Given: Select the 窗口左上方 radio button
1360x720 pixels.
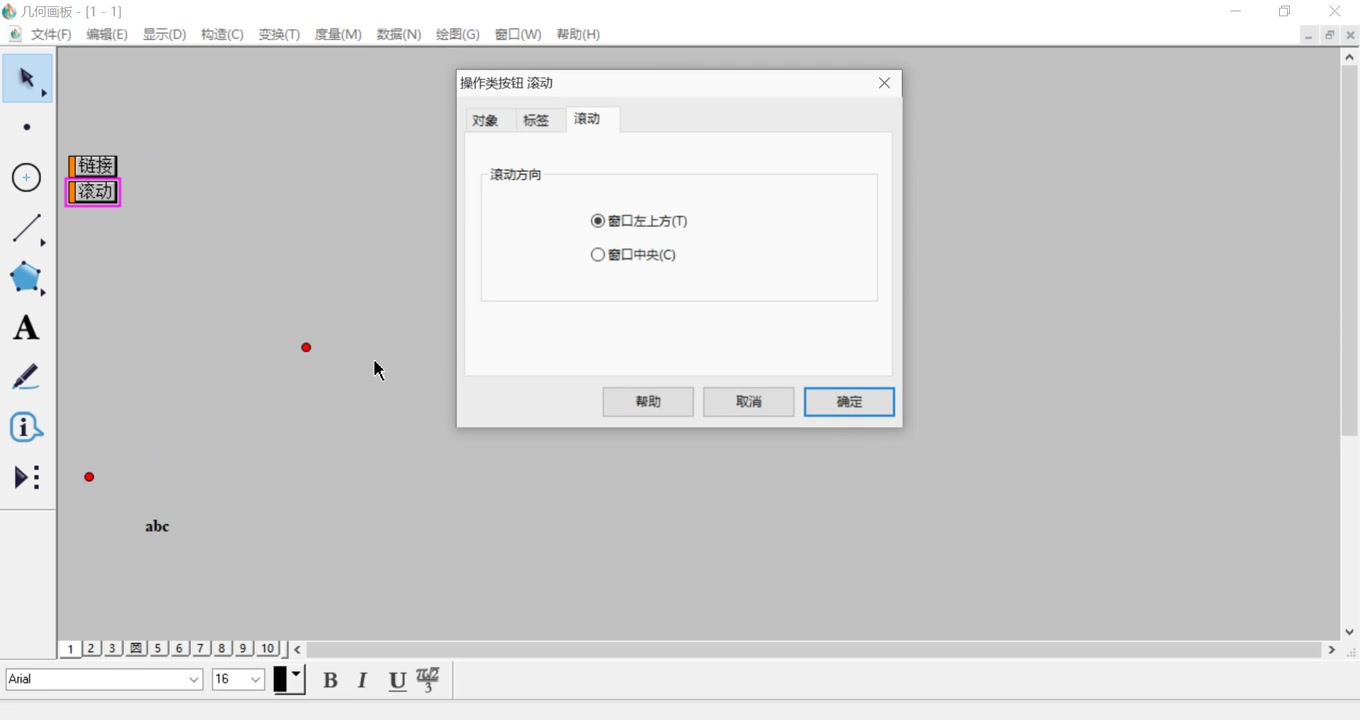Looking at the screenshot, I should tap(597, 220).
